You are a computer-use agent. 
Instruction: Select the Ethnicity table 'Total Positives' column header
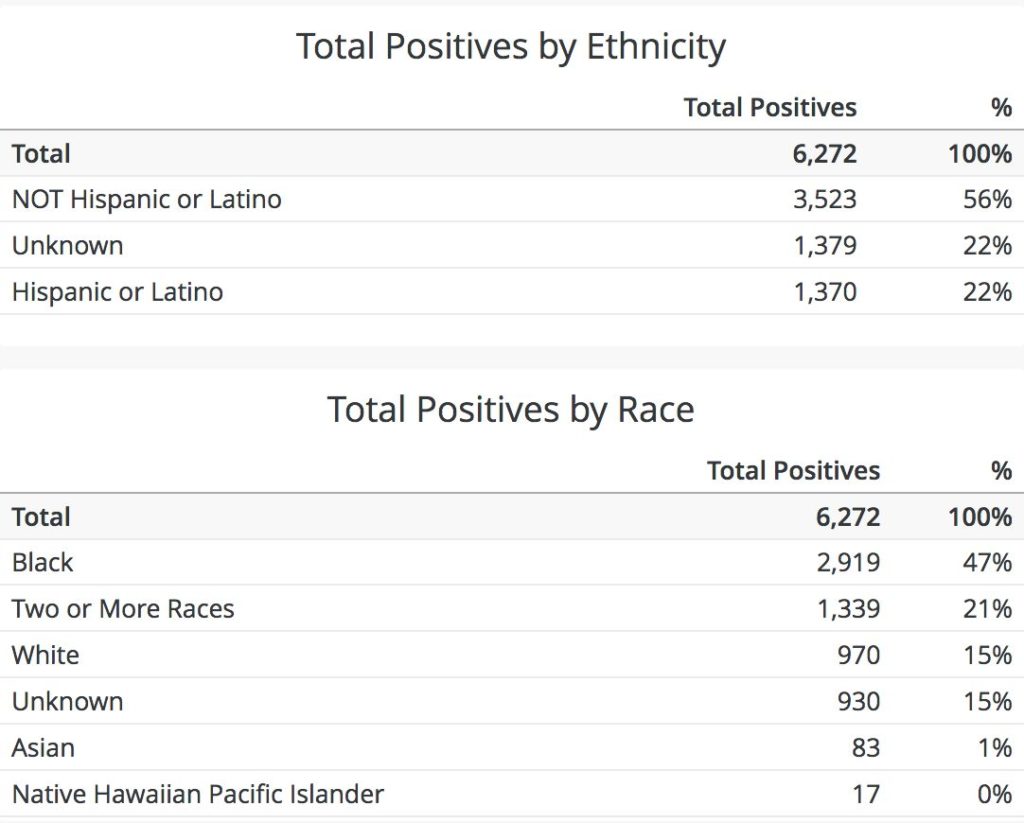click(x=770, y=107)
